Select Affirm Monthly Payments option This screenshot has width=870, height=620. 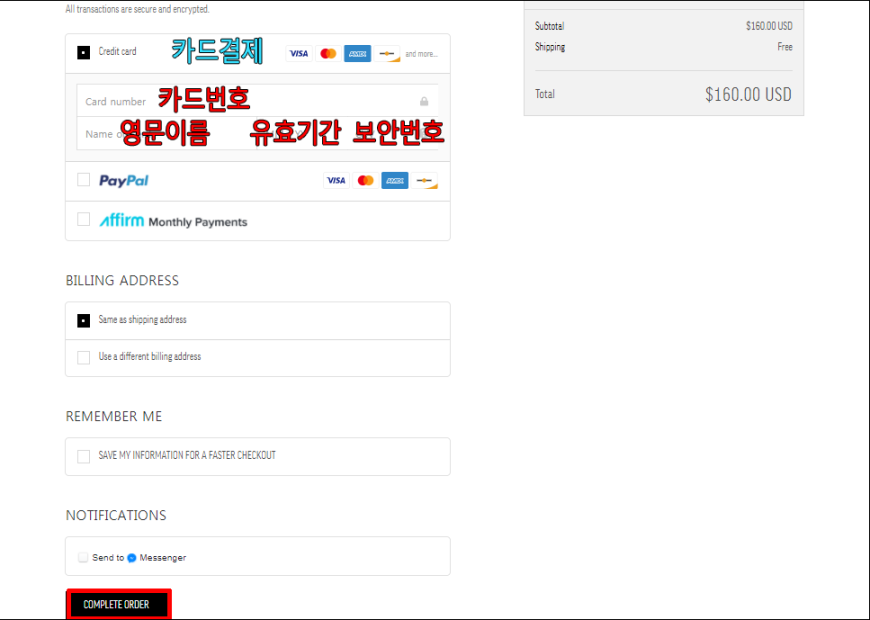(x=83, y=219)
